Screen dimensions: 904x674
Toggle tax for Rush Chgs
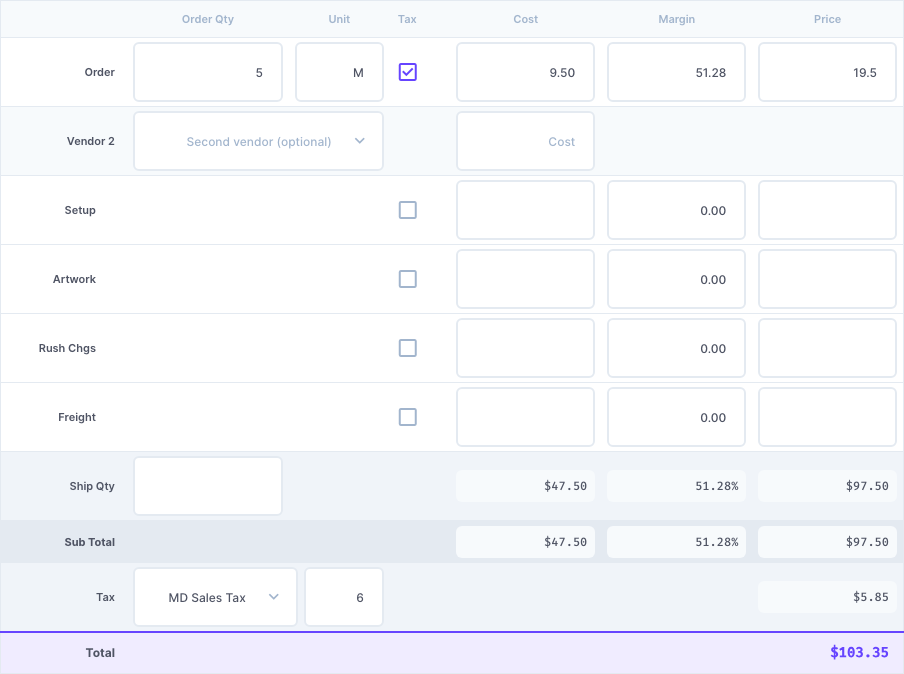coord(408,348)
